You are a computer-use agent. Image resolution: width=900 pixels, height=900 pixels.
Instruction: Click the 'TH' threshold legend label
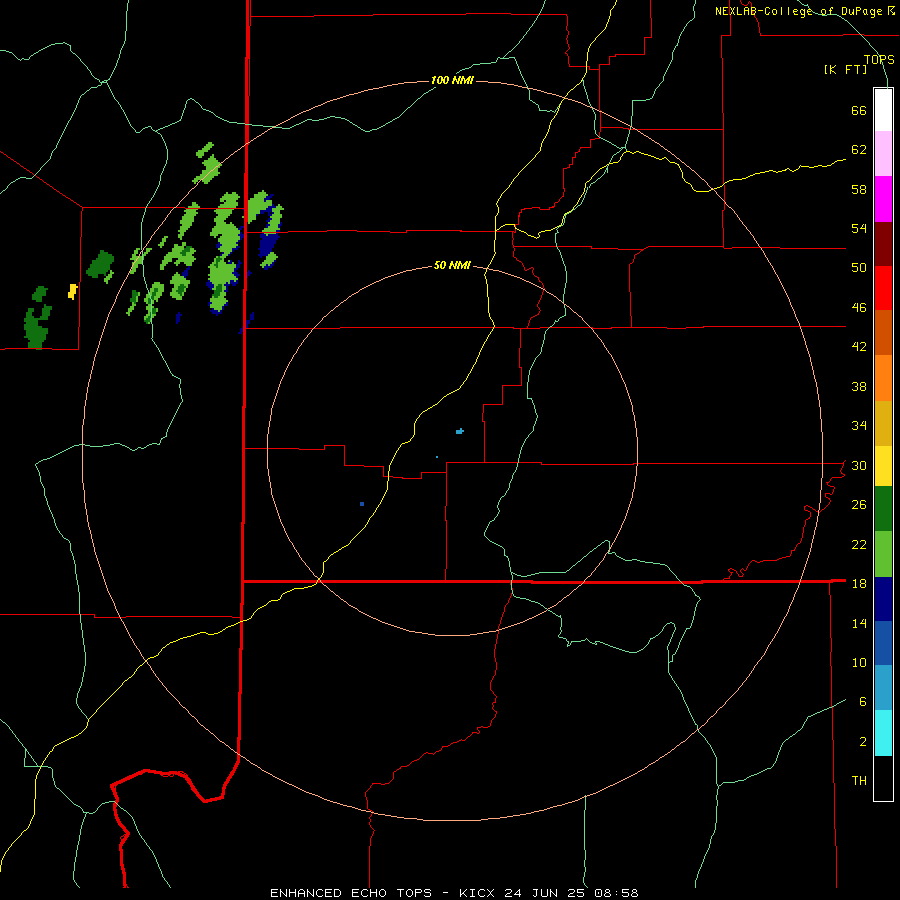[x=859, y=781]
